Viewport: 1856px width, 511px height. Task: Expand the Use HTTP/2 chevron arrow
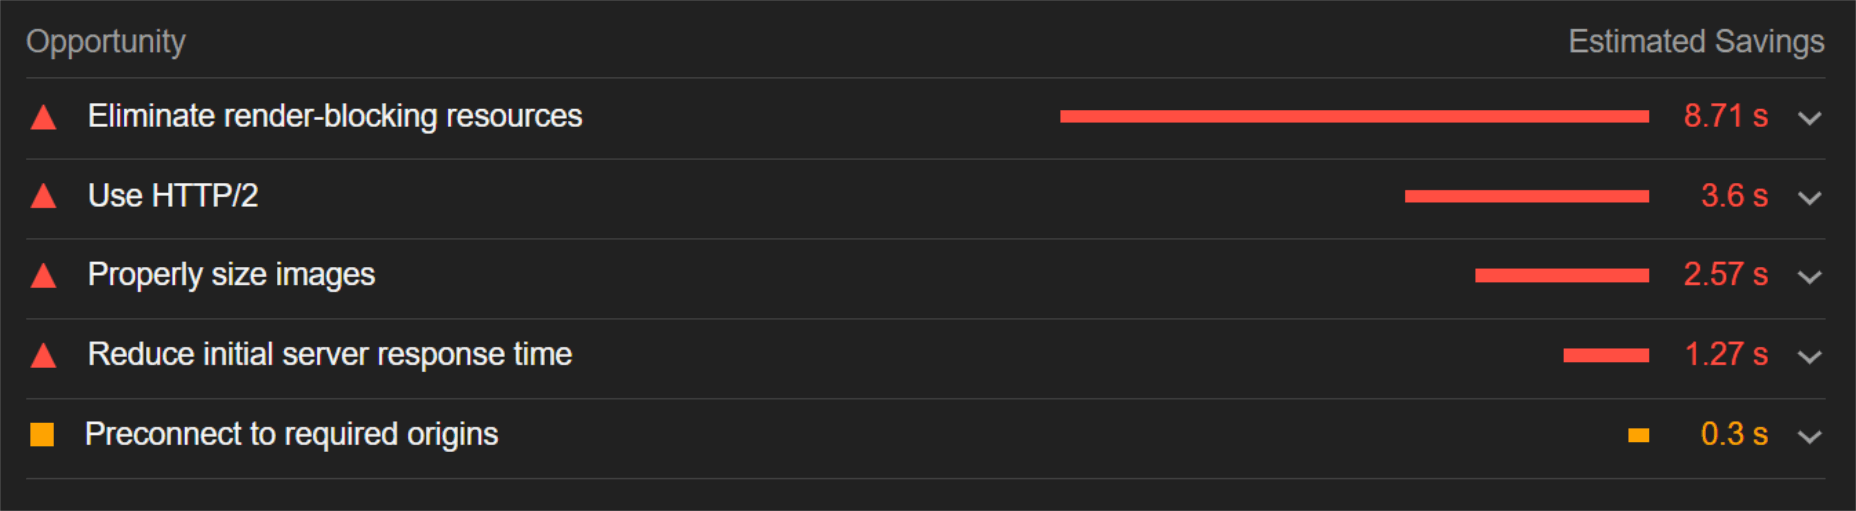1809,198
